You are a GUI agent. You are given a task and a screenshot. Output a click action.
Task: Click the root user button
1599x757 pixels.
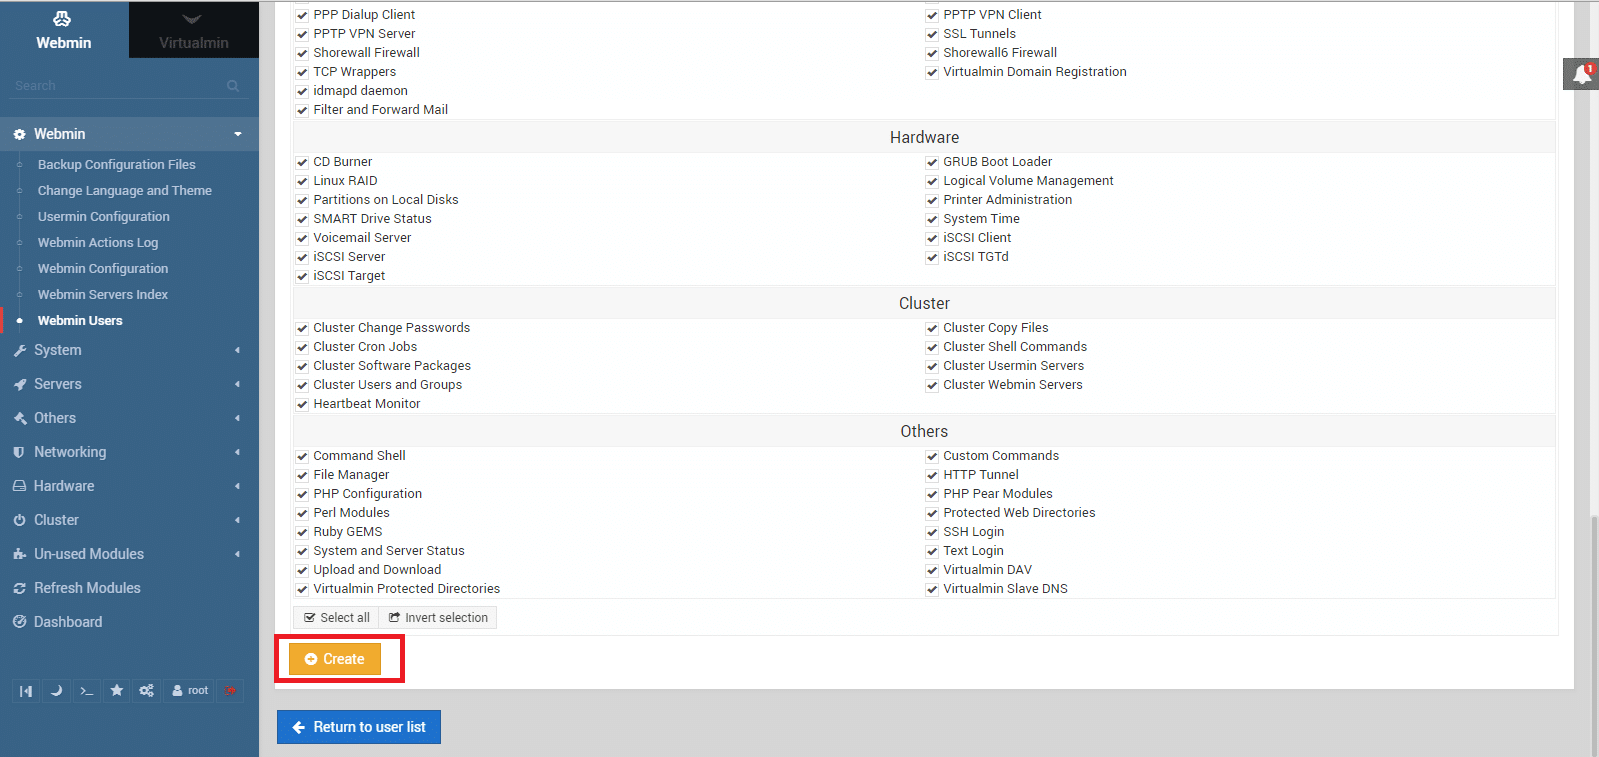click(189, 691)
